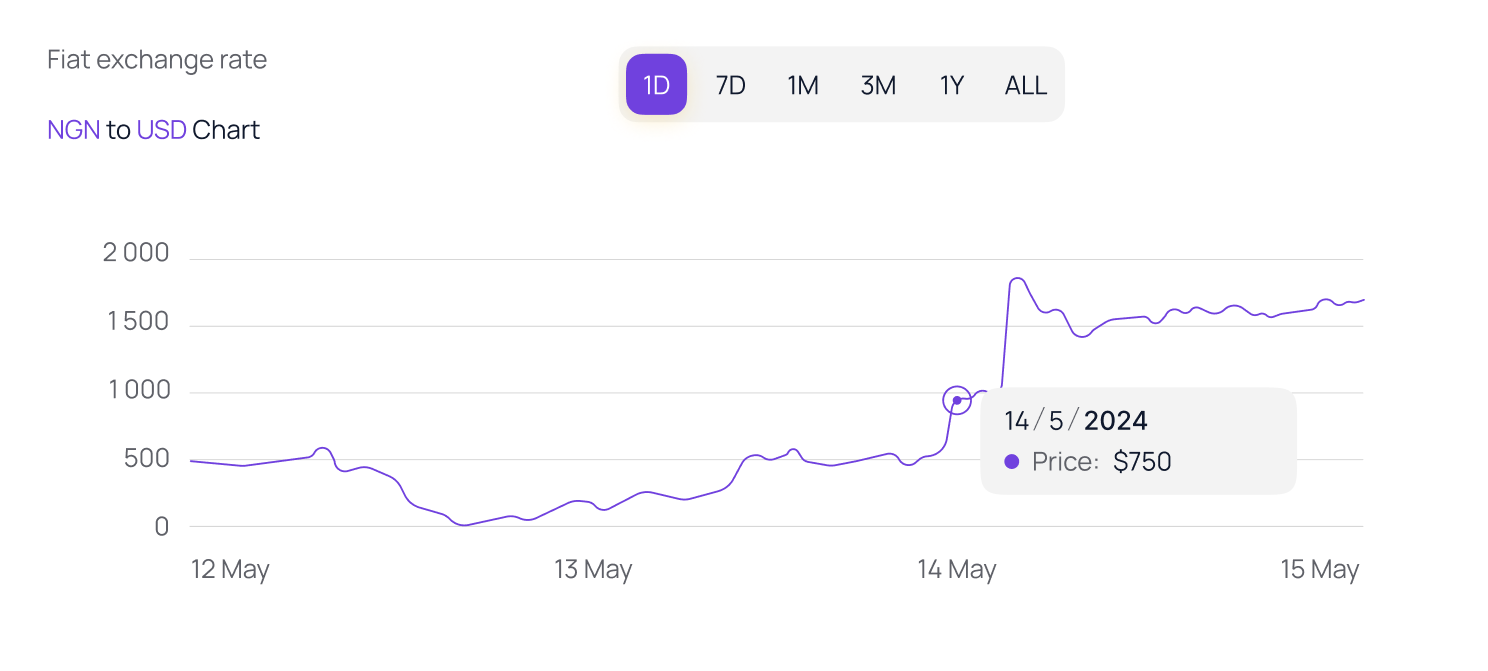Select the 1D time range tab
The image size is (1488, 671).
[656, 85]
